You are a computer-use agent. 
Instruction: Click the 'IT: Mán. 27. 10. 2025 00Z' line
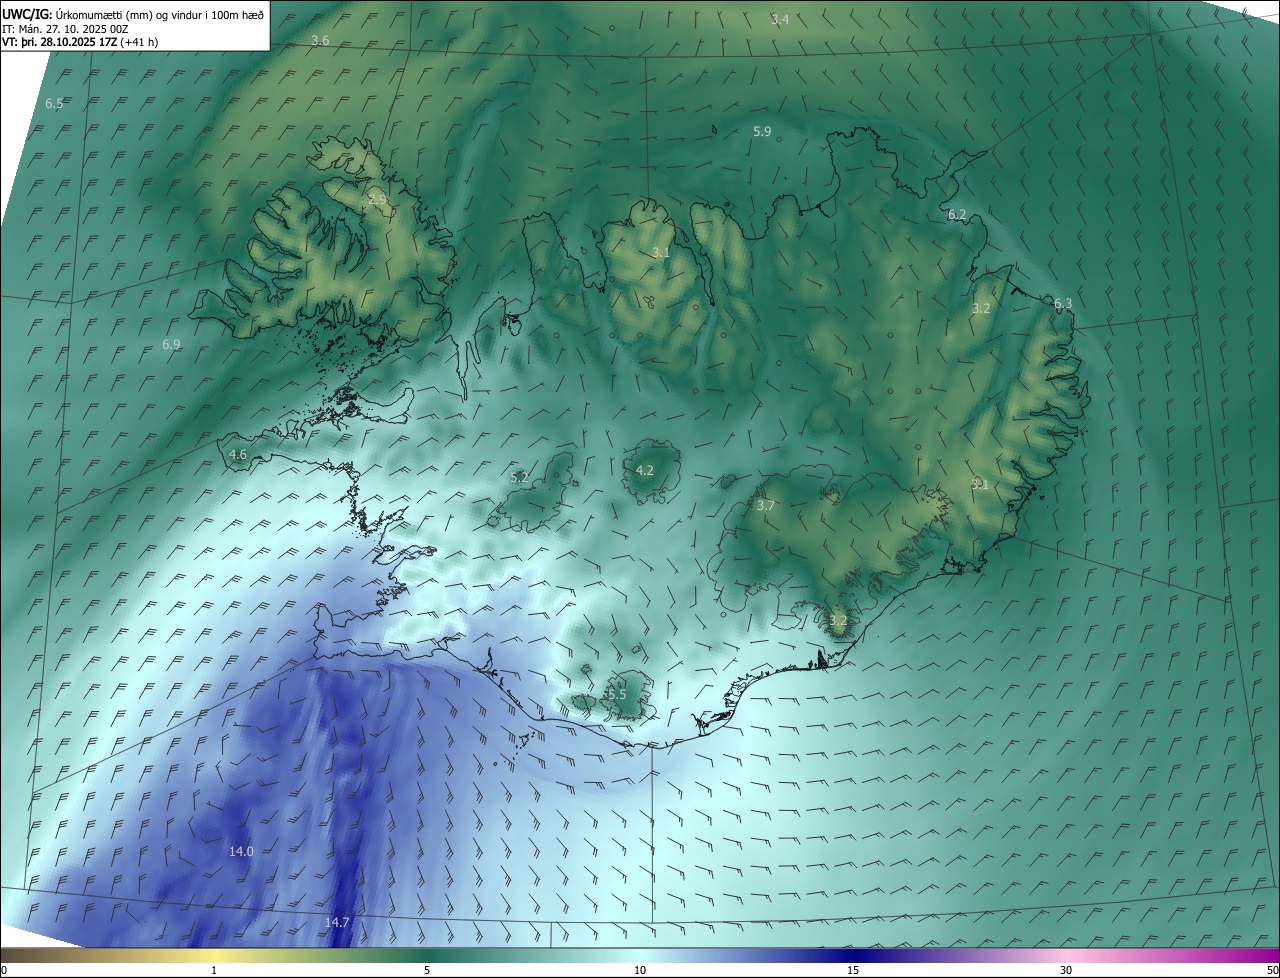pos(67,29)
